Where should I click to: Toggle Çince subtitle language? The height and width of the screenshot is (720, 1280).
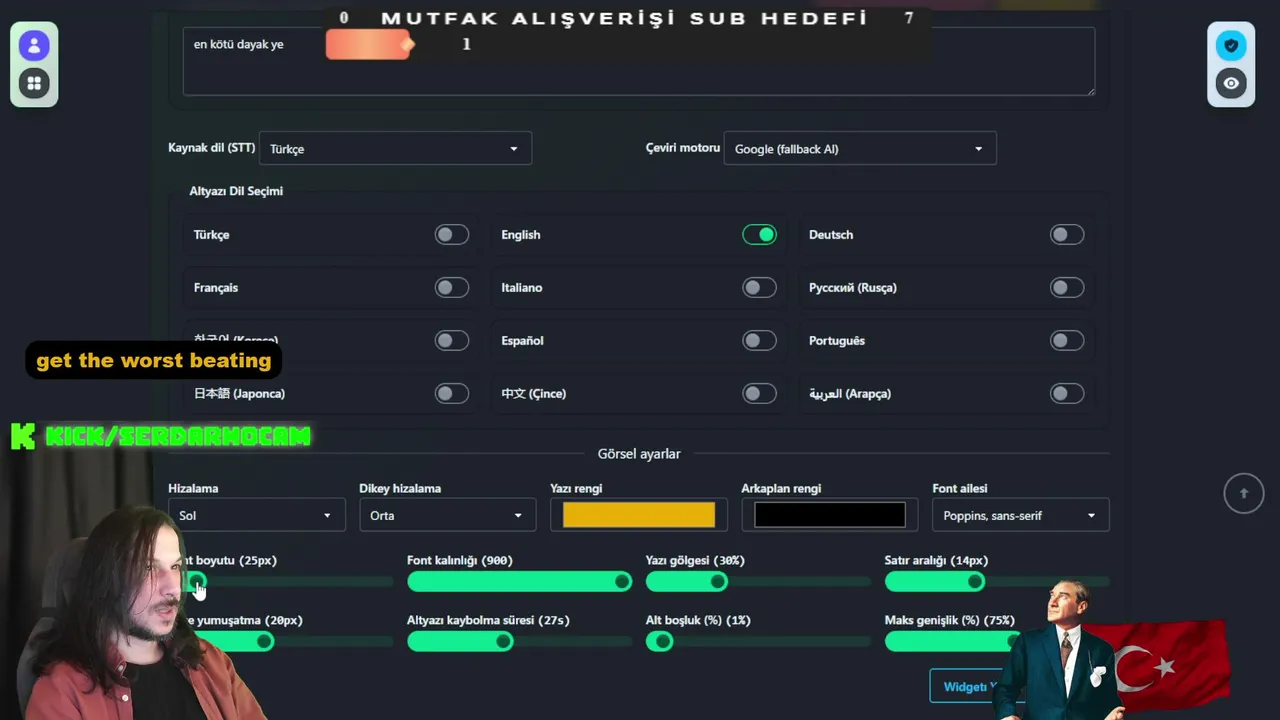759,393
